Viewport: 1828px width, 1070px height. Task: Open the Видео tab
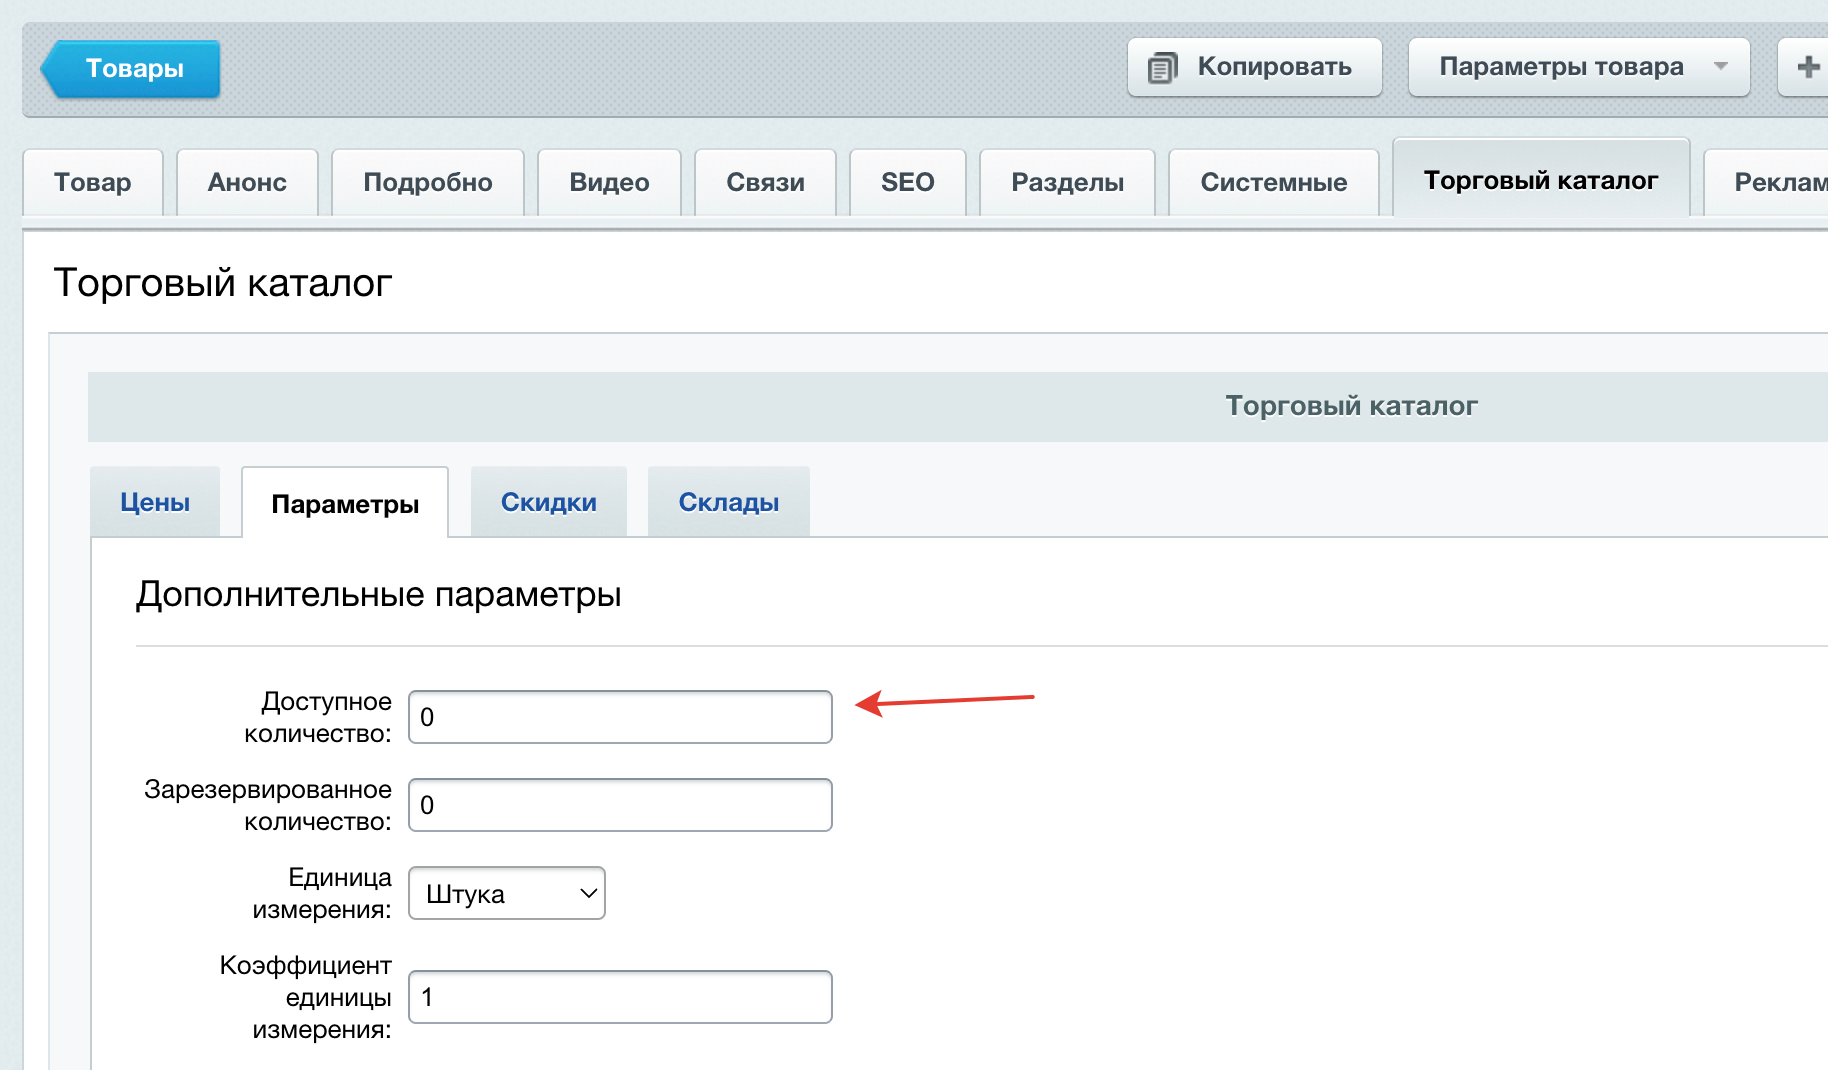609,182
